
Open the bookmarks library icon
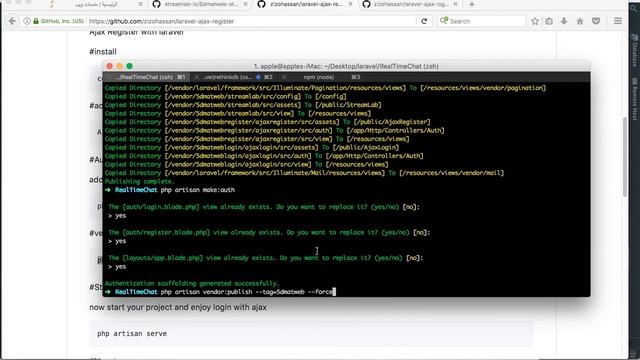point(549,21)
